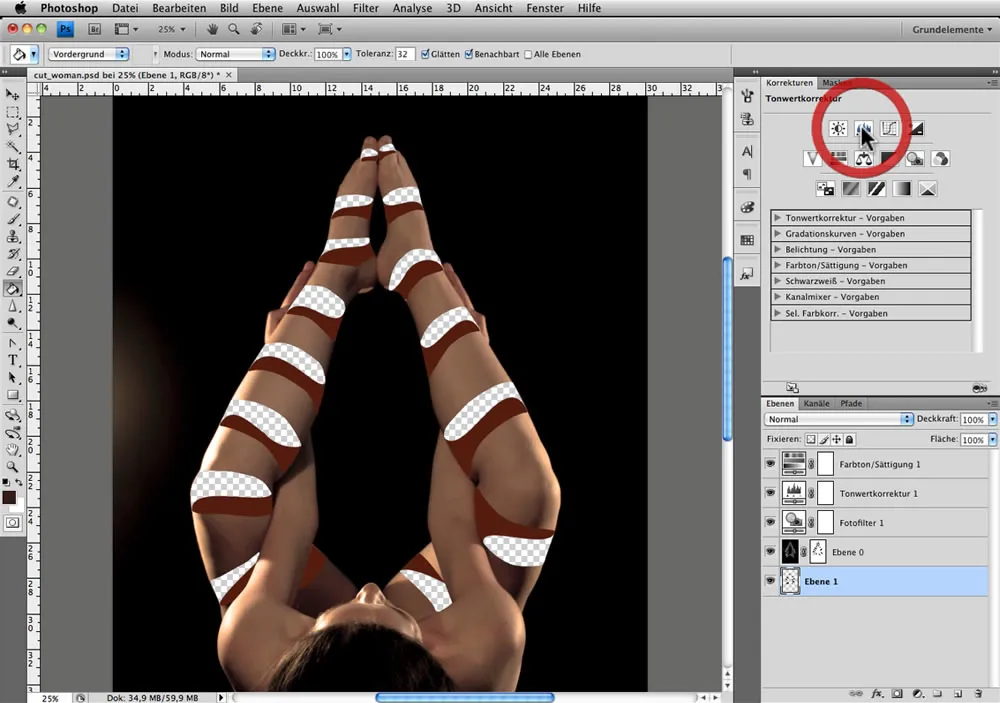Select the Crop tool in the toolbox
Screen dimensions: 1000x703
pos(13,164)
